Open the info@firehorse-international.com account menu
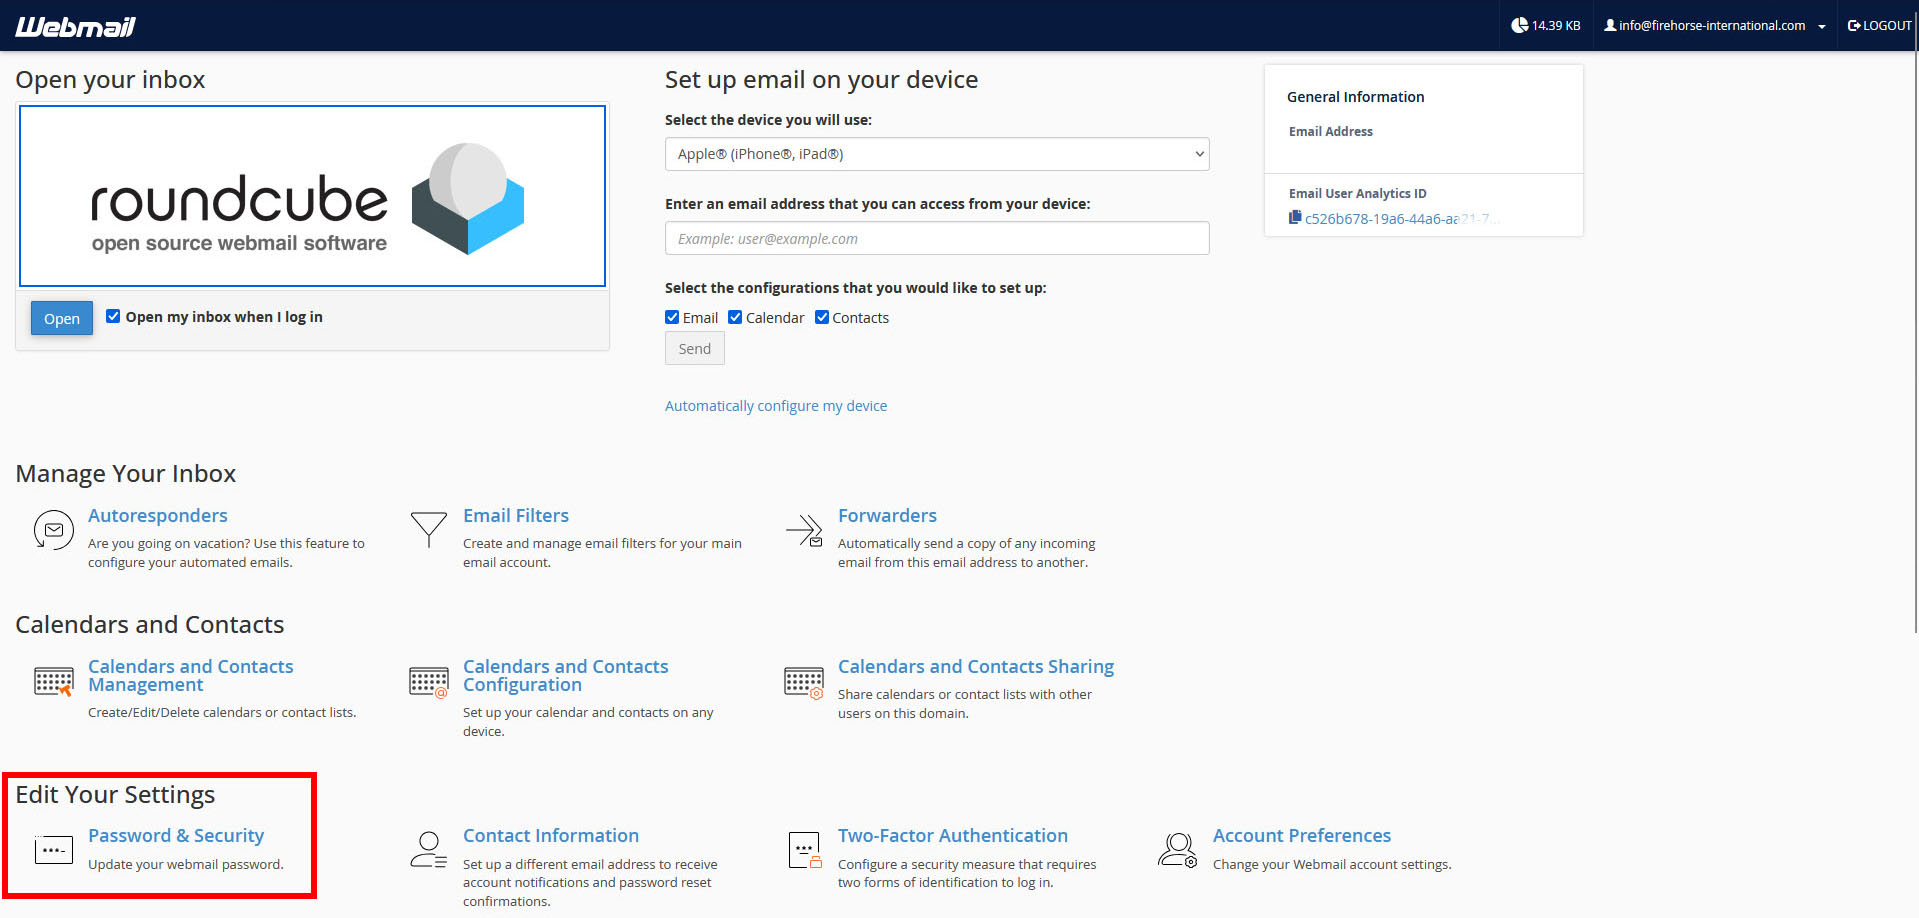Screen dimensions: 1919x918 tap(1714, 26)
